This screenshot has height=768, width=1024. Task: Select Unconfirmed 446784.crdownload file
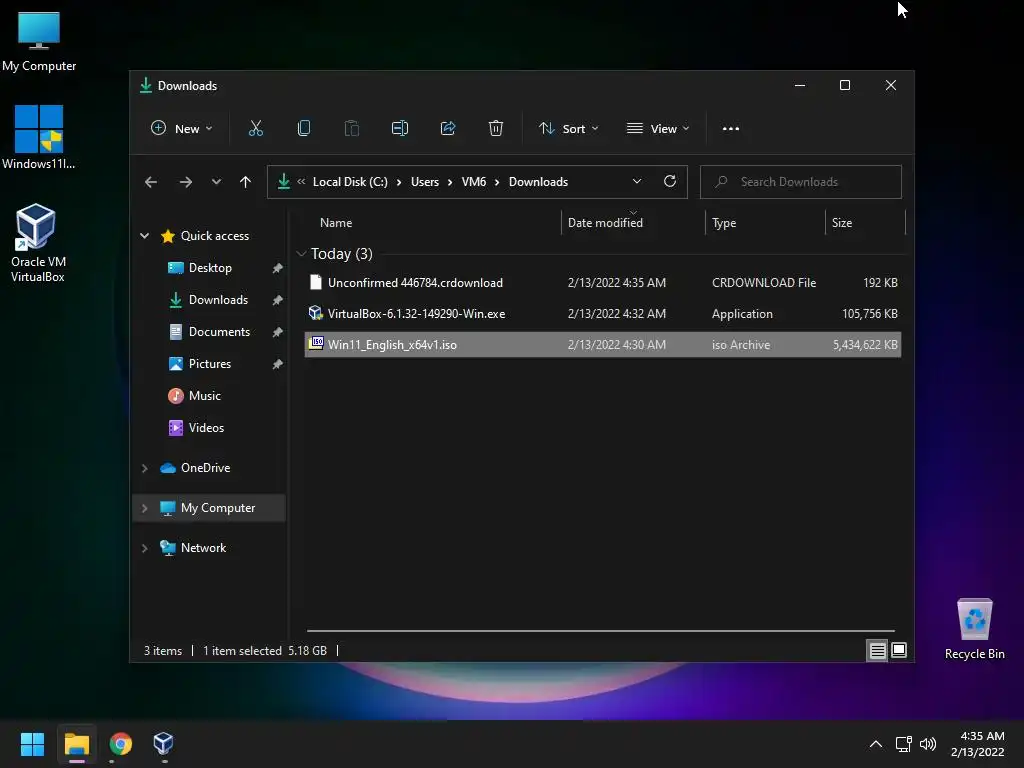pos(603,283)
